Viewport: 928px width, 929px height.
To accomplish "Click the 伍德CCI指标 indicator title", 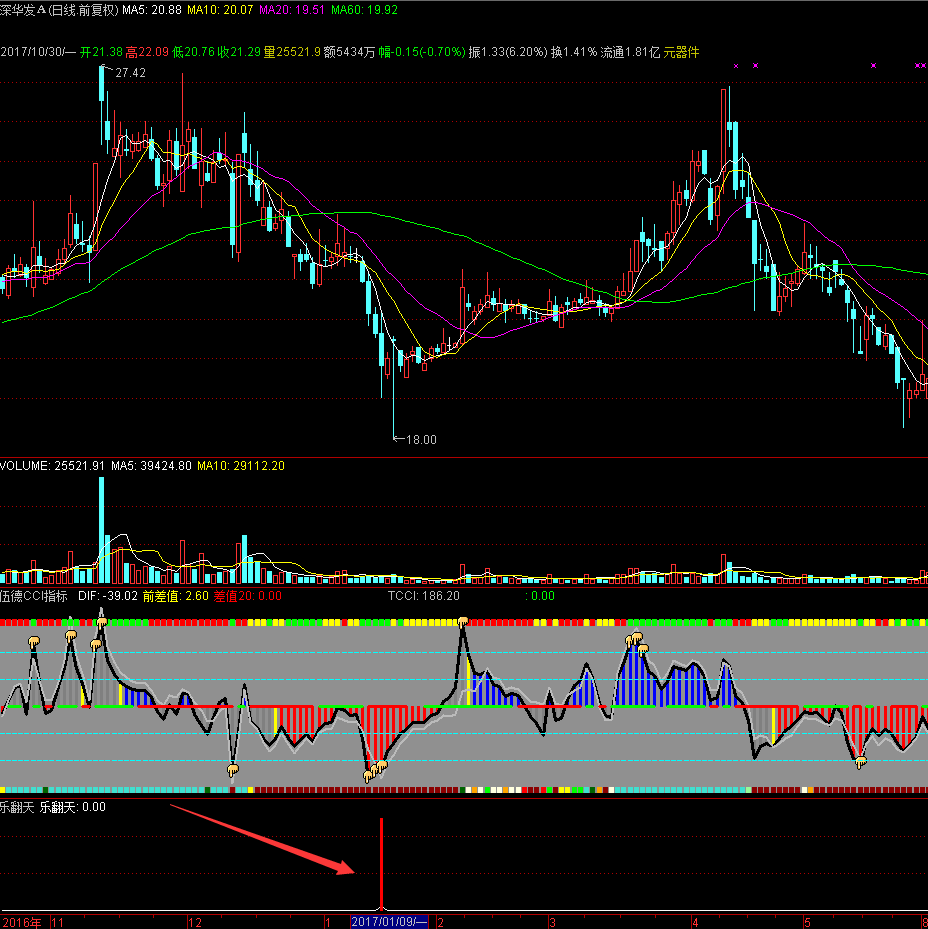I will pyautogui.click(x=34, y=596).
